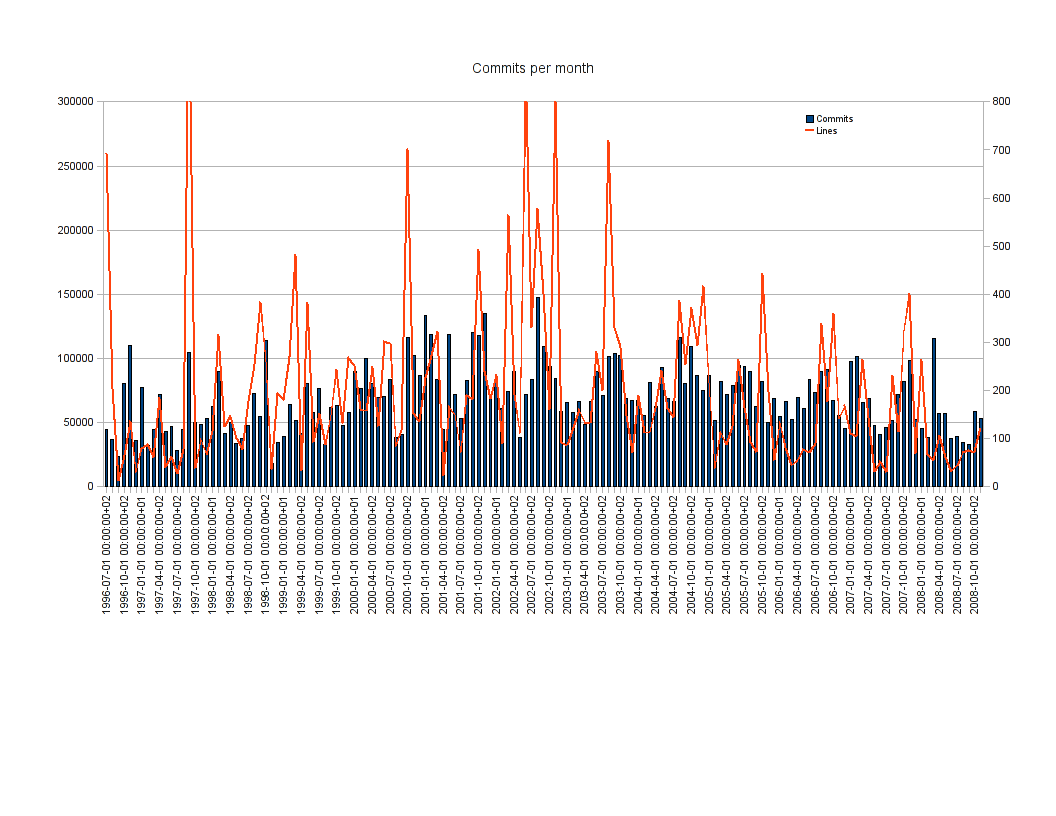Click the last blue bar at chart's right
This screenshot has height=816, width=1056.
(981, 453)
